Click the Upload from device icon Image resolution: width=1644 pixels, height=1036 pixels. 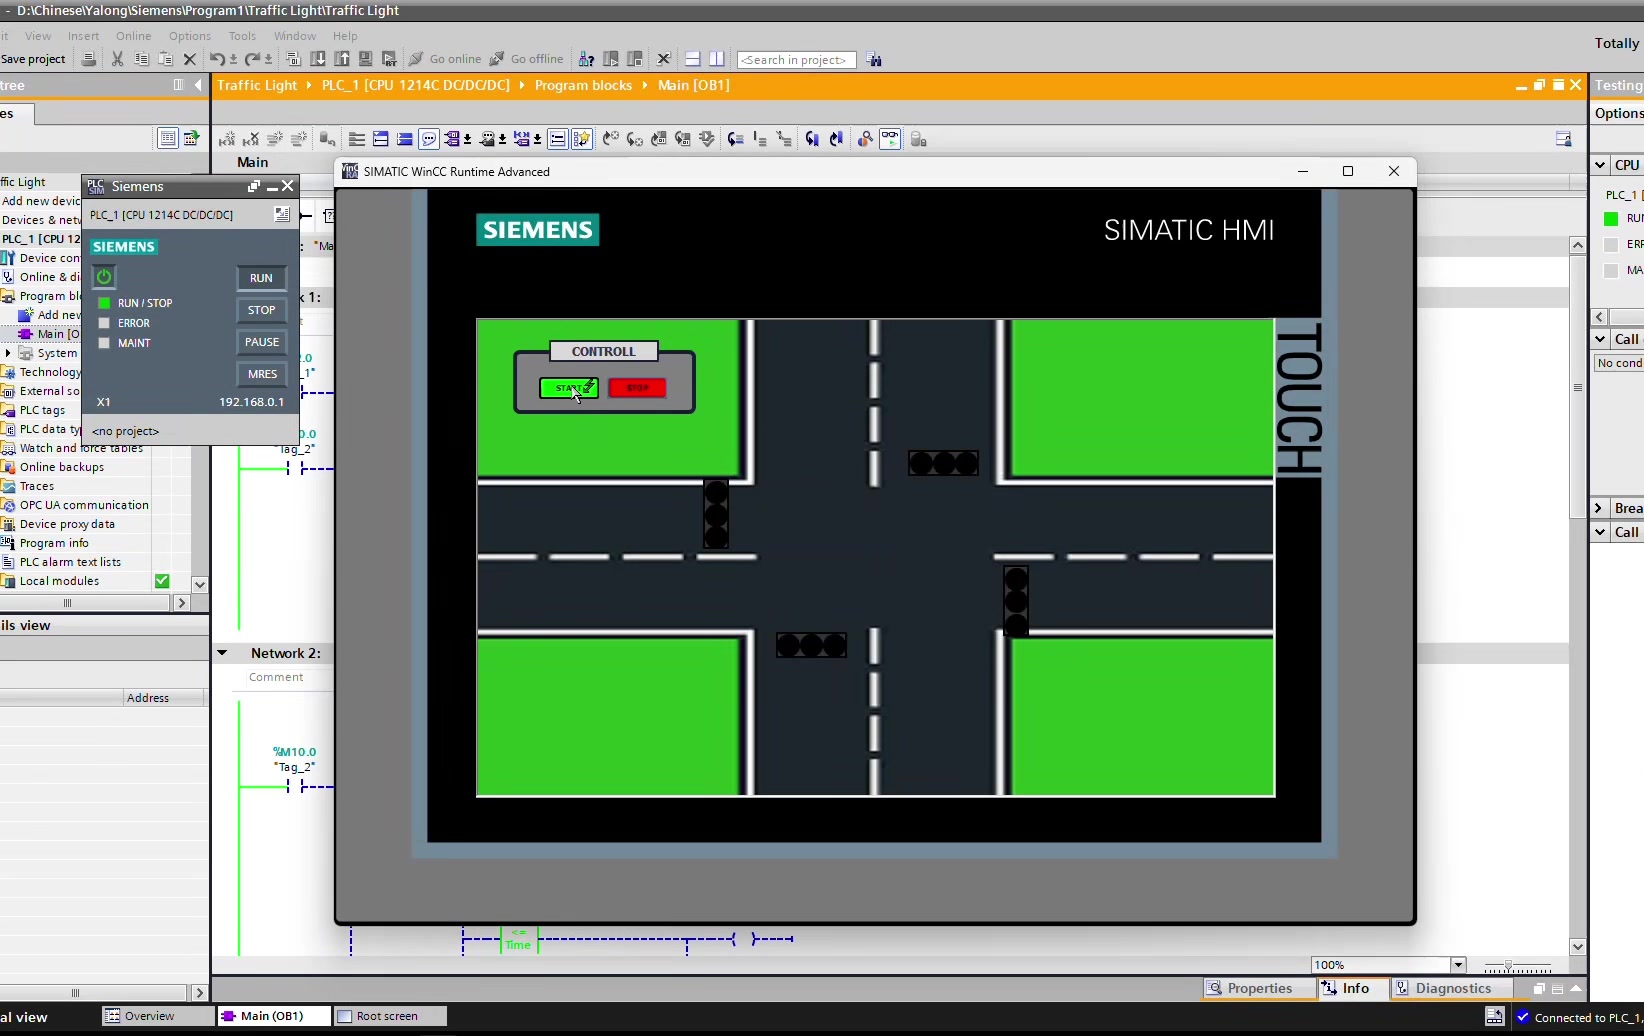pos(342,59)
